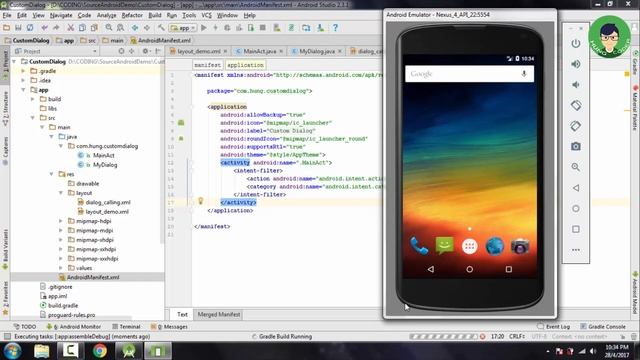Screen dimensions: 640x360
Task: Open the Refactor menu
Action: [132, 15]
